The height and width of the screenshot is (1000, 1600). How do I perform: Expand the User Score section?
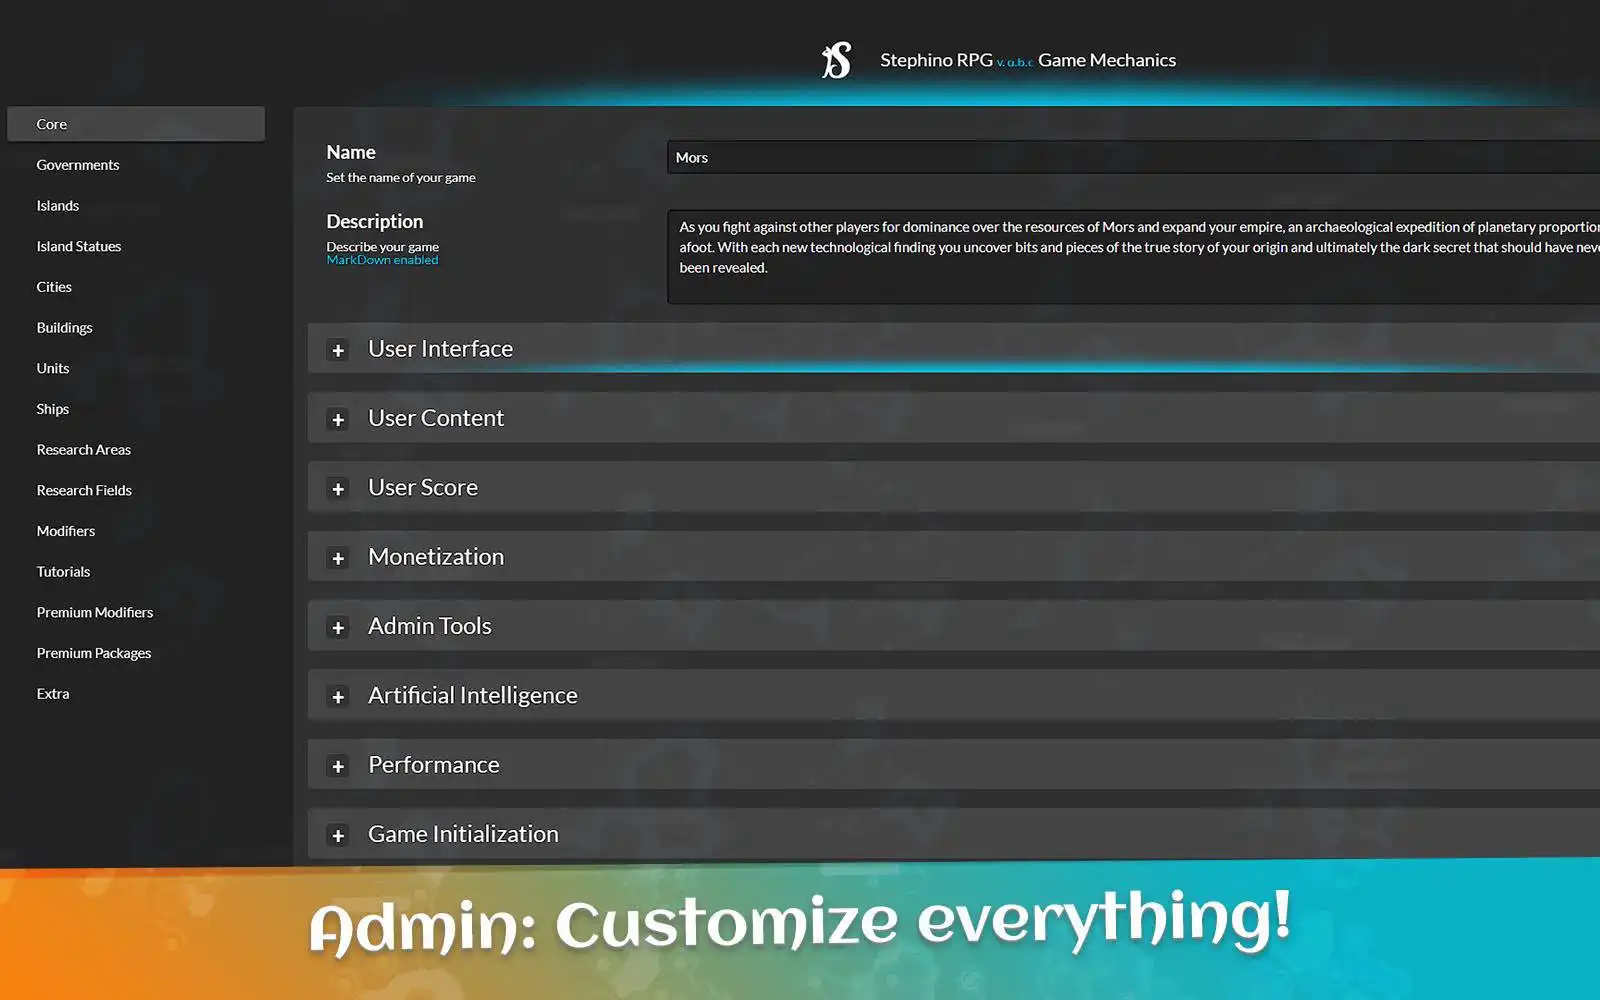point(338,488)
